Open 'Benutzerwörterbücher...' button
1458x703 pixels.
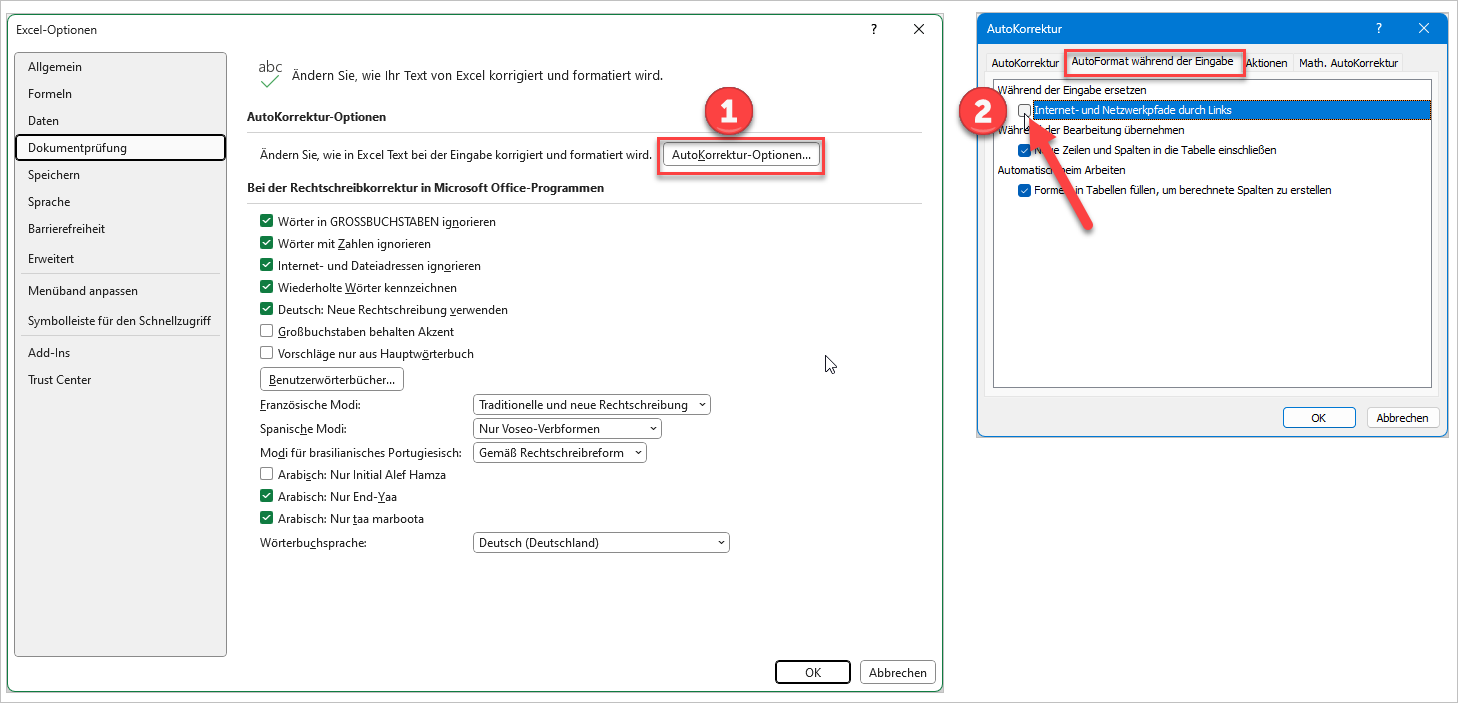pos(332,380)
